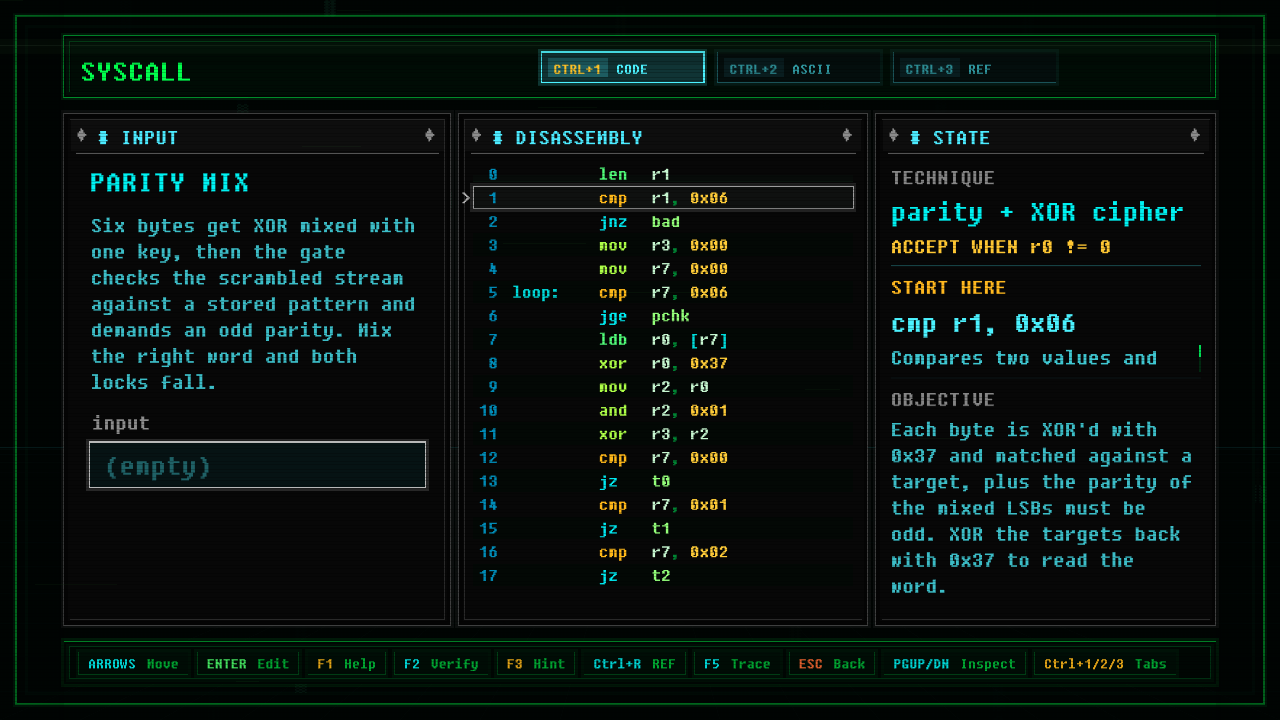Image resolution: width=1280 pixels, height=720 pixels.
Task: Select line 8 'xor r0, 0x37'
Action: [x=663, y=364]
